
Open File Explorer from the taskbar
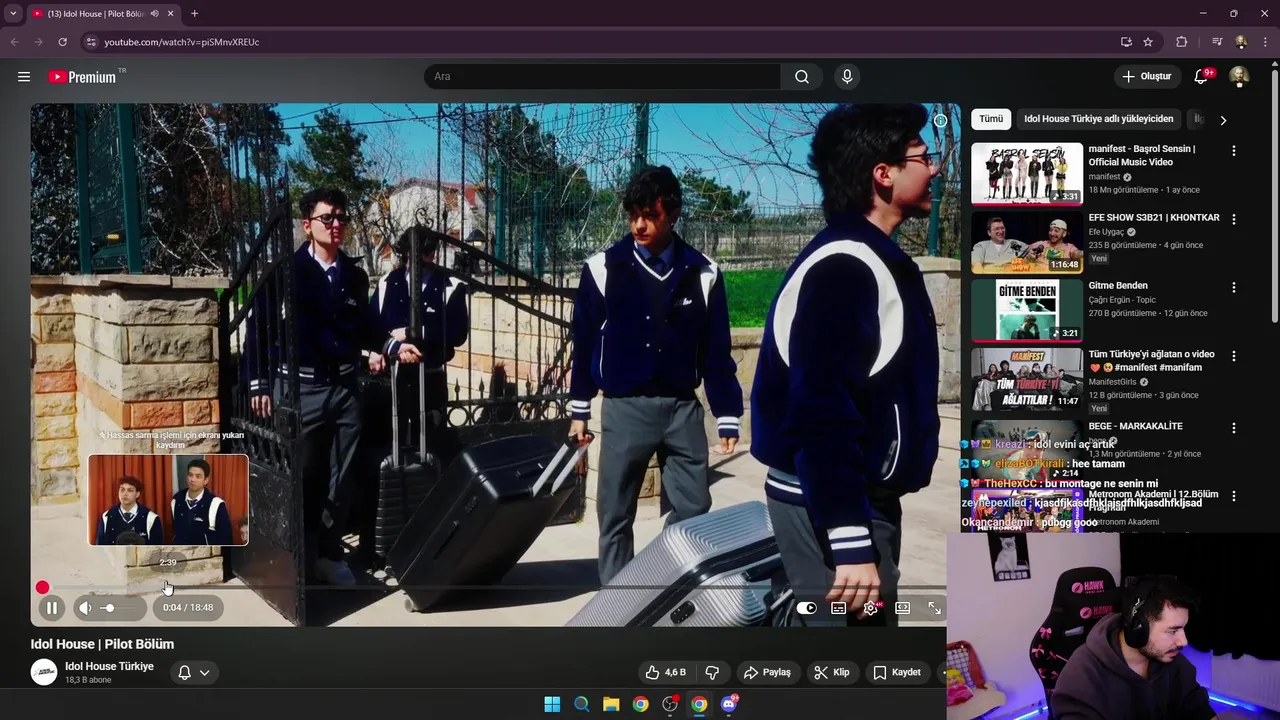tap(611, 704)
